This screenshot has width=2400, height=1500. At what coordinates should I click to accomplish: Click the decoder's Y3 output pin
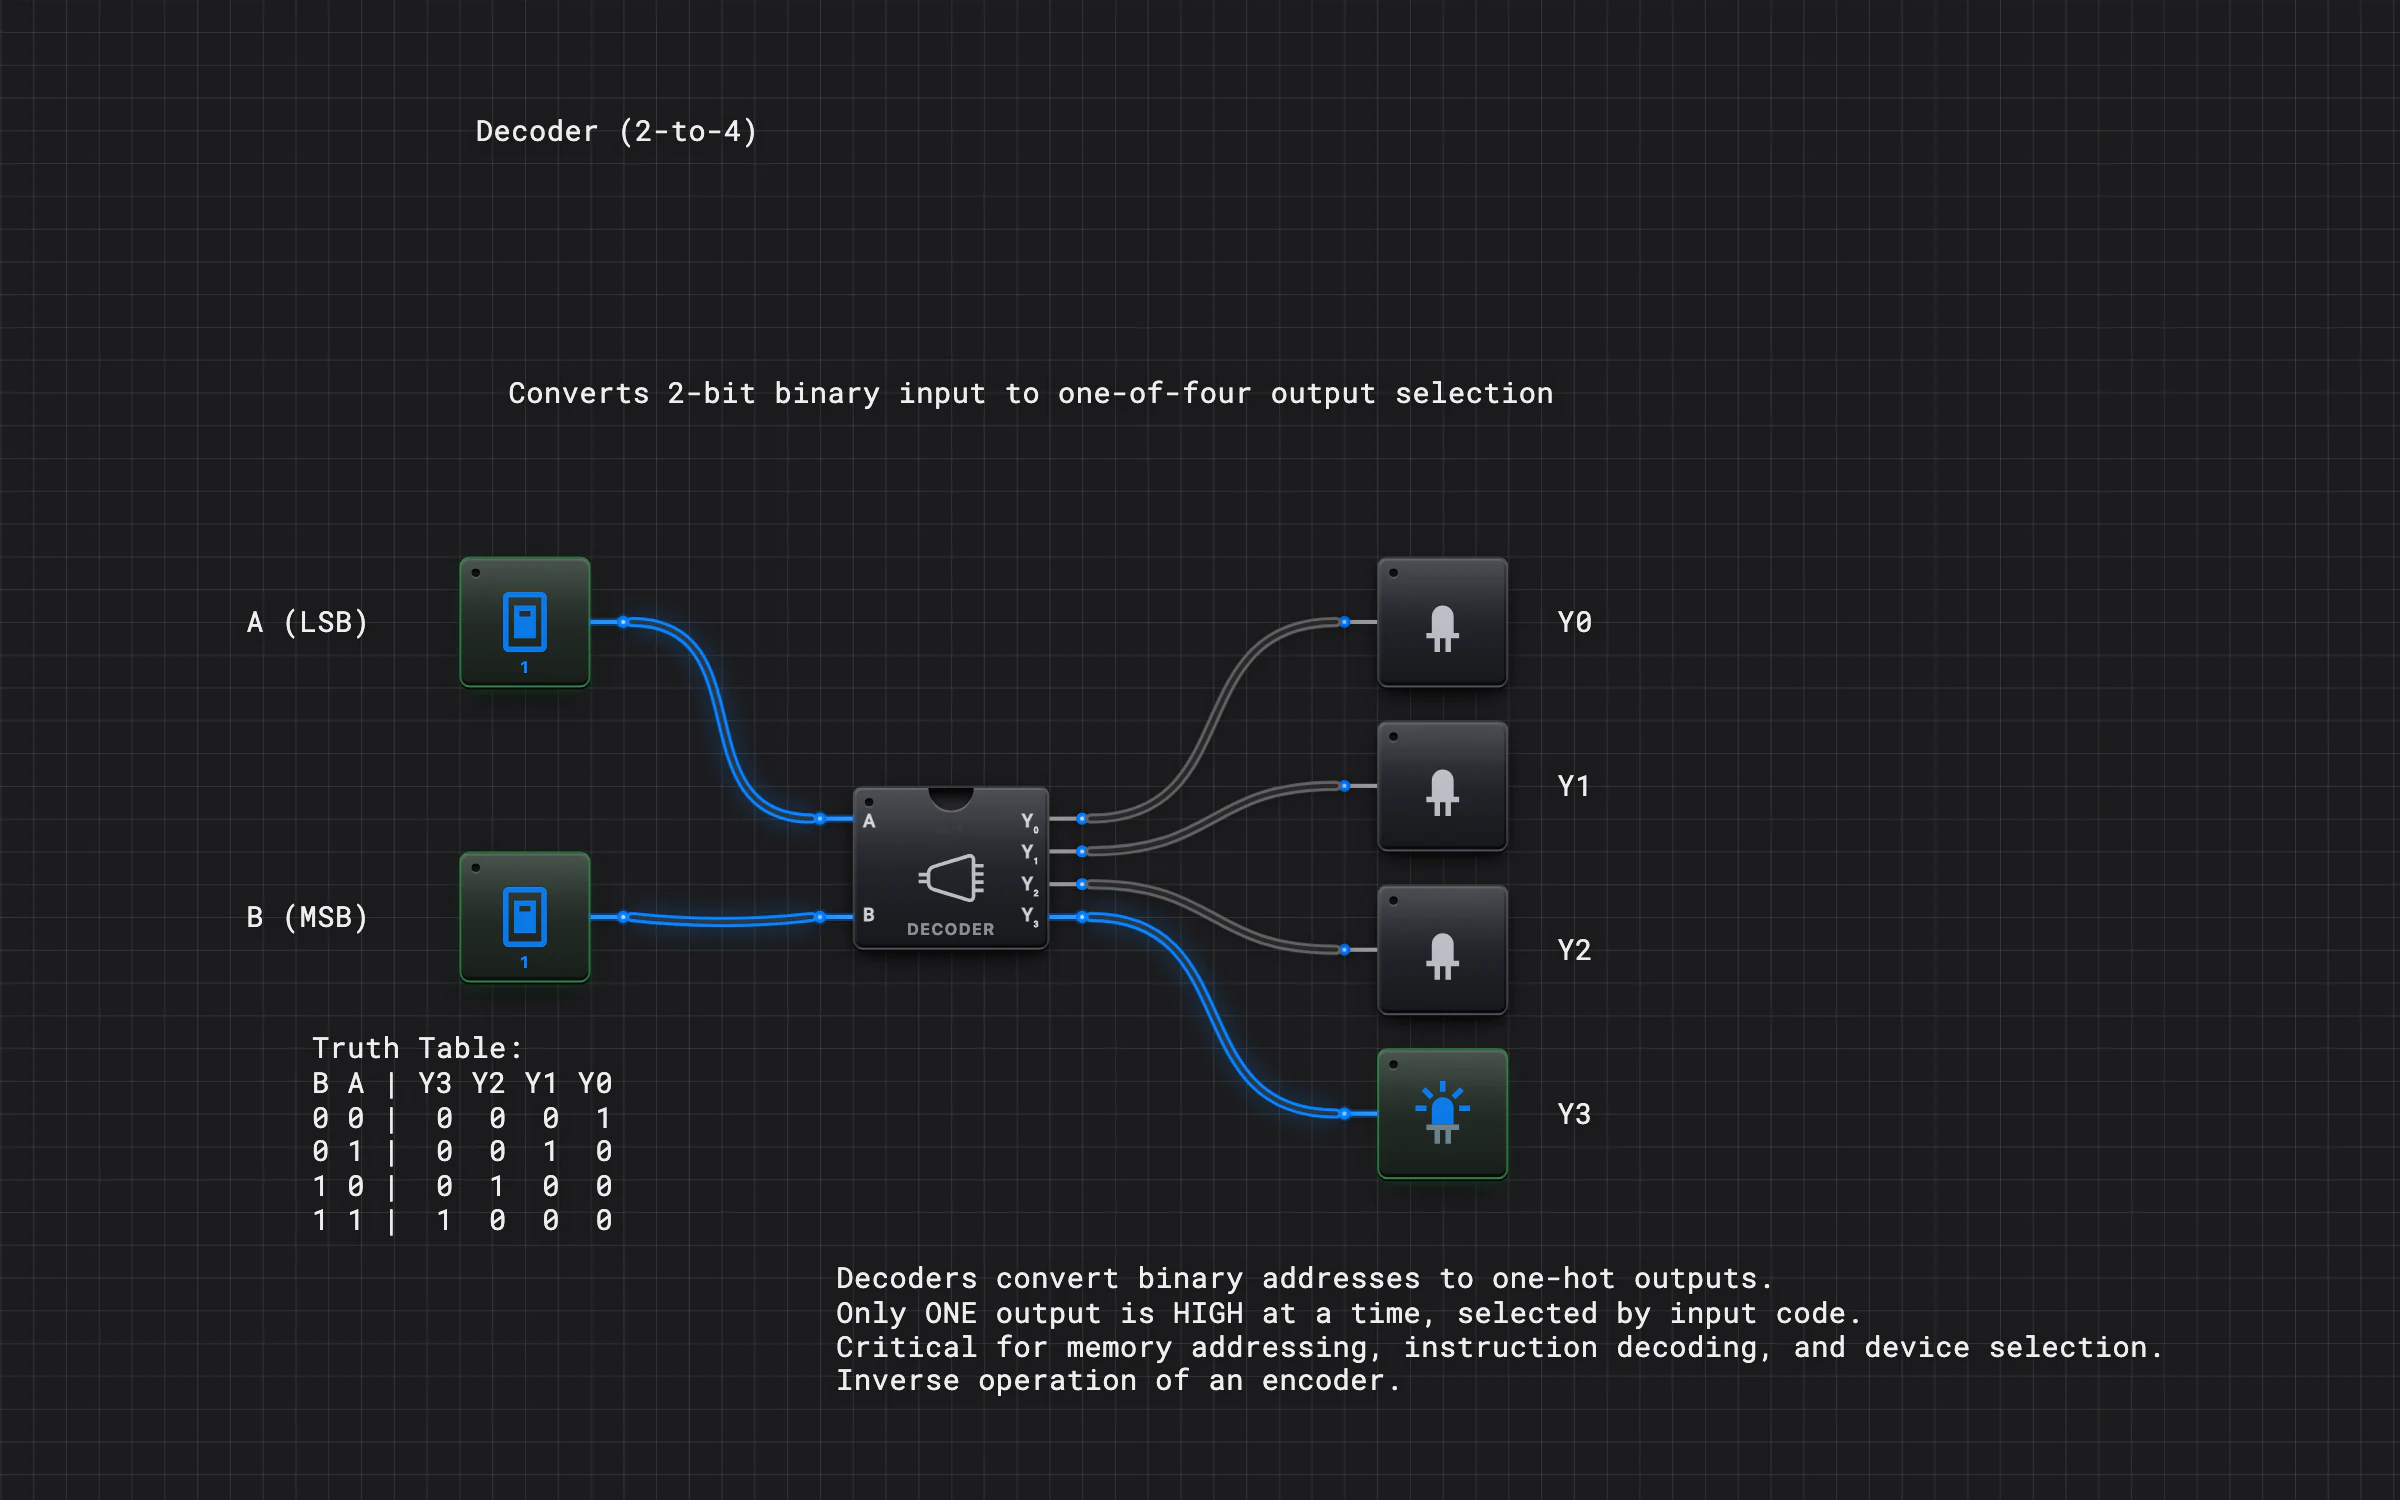tap(1082, 917)
